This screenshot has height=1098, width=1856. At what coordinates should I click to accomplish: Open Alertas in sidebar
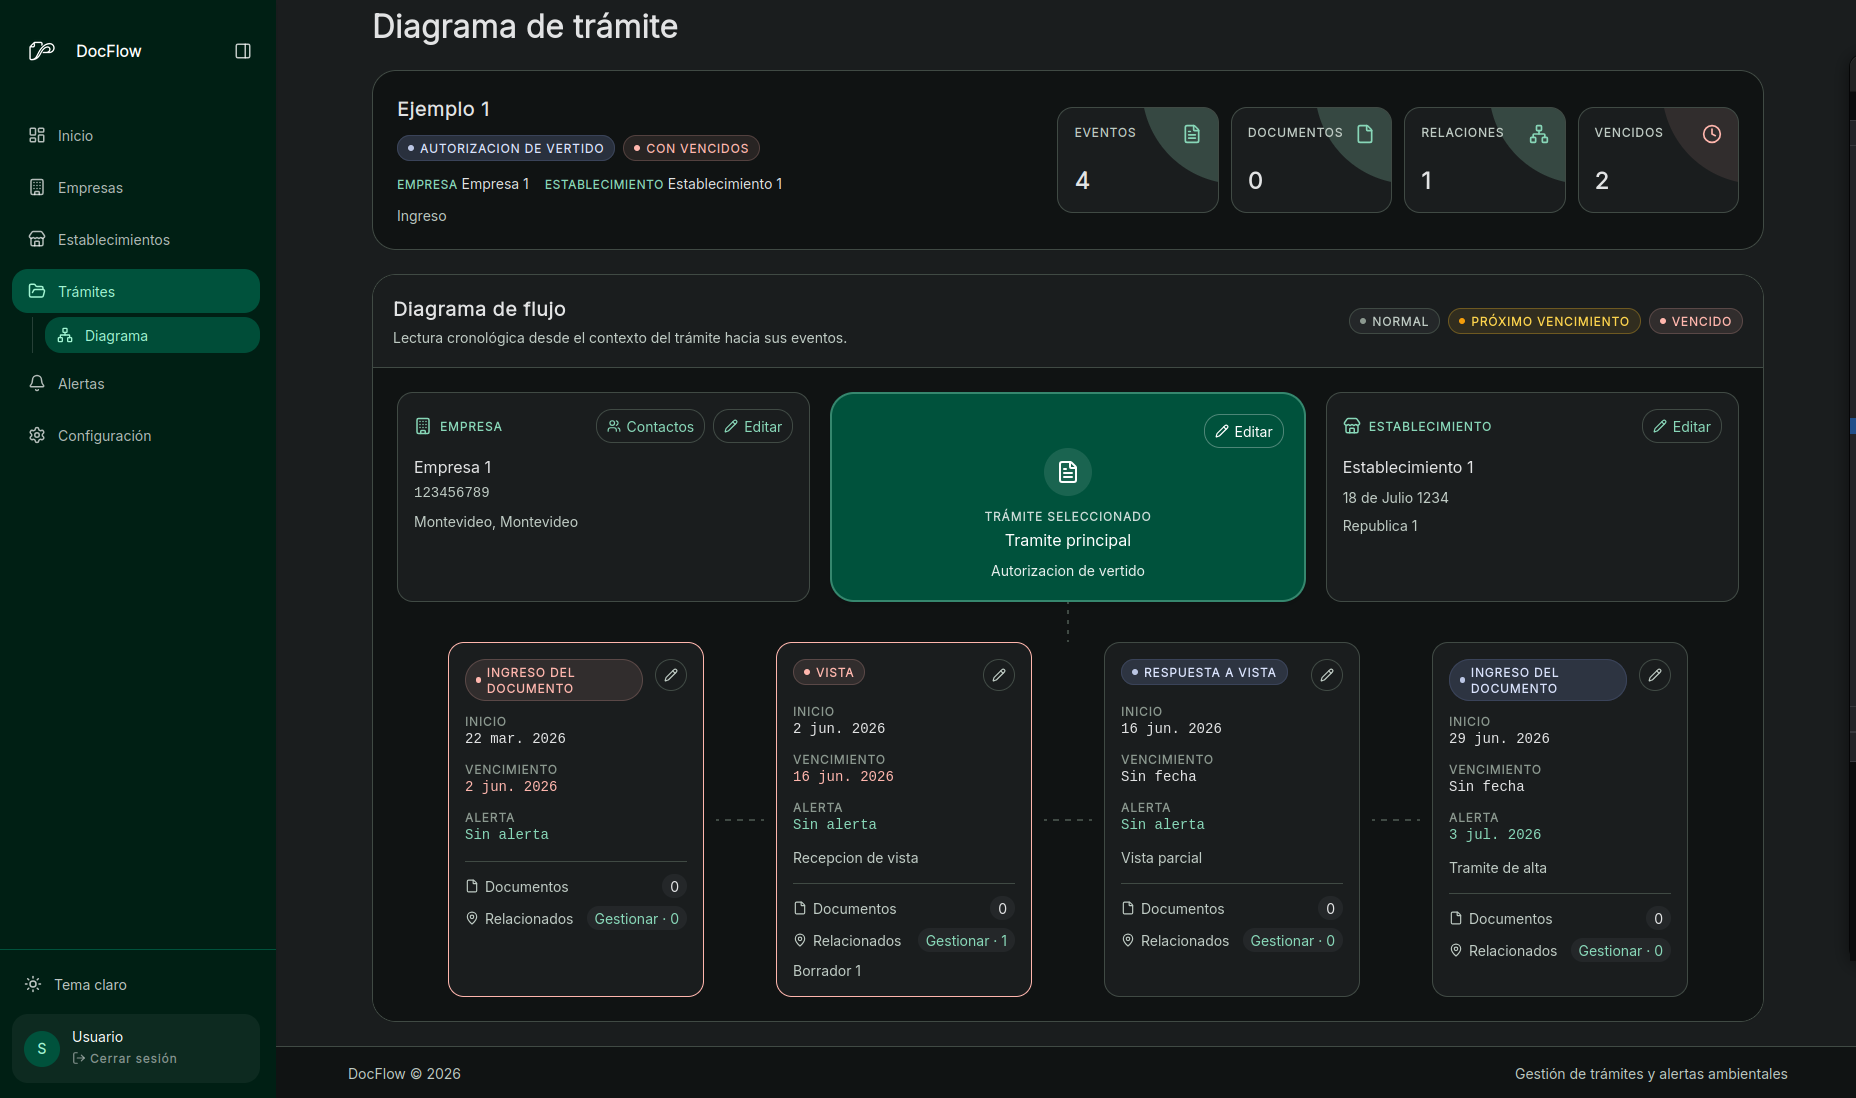pyautogui.click(x=136, y=383)
